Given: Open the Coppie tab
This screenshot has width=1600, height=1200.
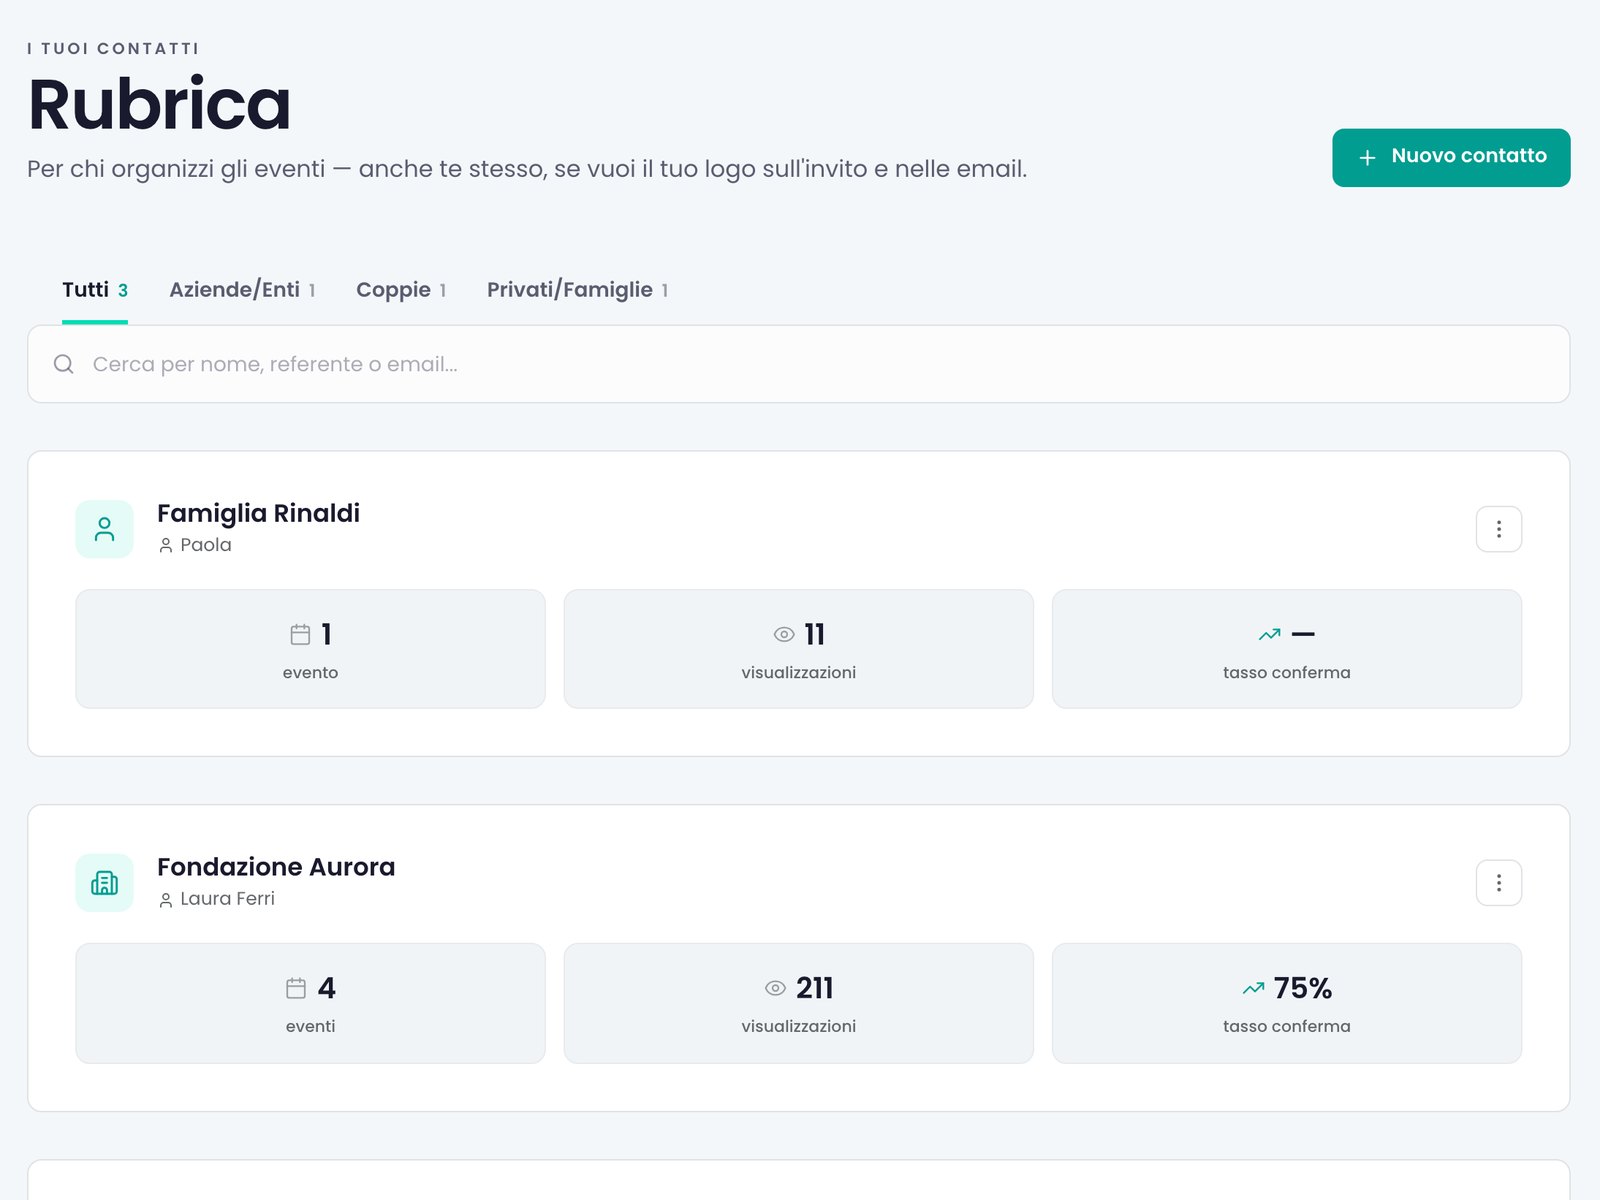Looking at the screenshot, I should [401, 290].
